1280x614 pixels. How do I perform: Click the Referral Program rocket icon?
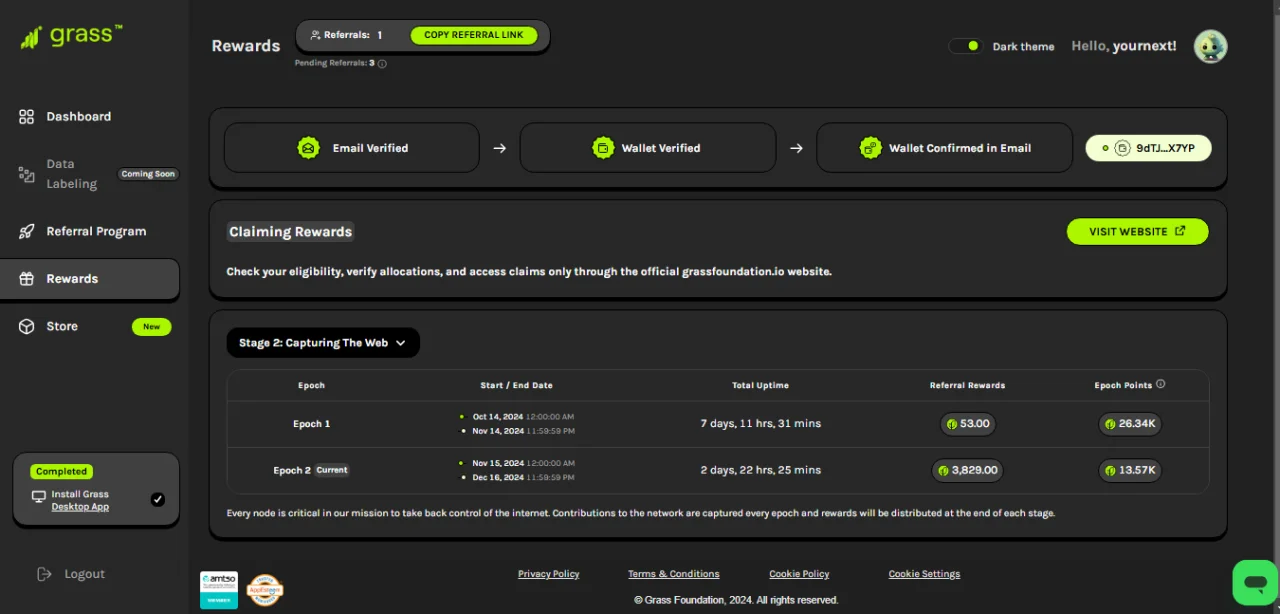pyautogui.click(x=27, y=231)
